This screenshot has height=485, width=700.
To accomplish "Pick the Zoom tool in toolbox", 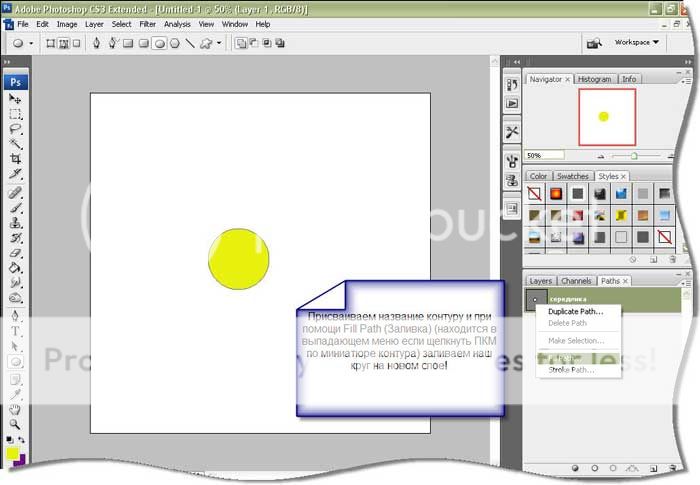I will click(16, 424).
